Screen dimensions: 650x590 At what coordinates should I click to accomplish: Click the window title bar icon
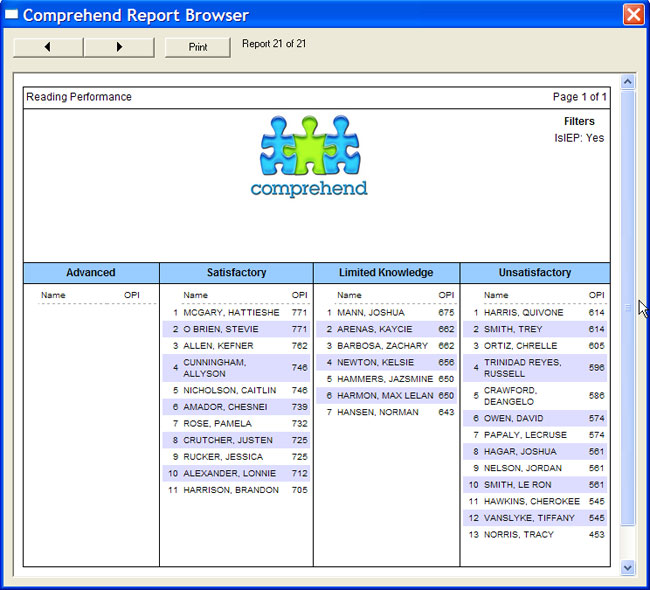coord(11,15)
